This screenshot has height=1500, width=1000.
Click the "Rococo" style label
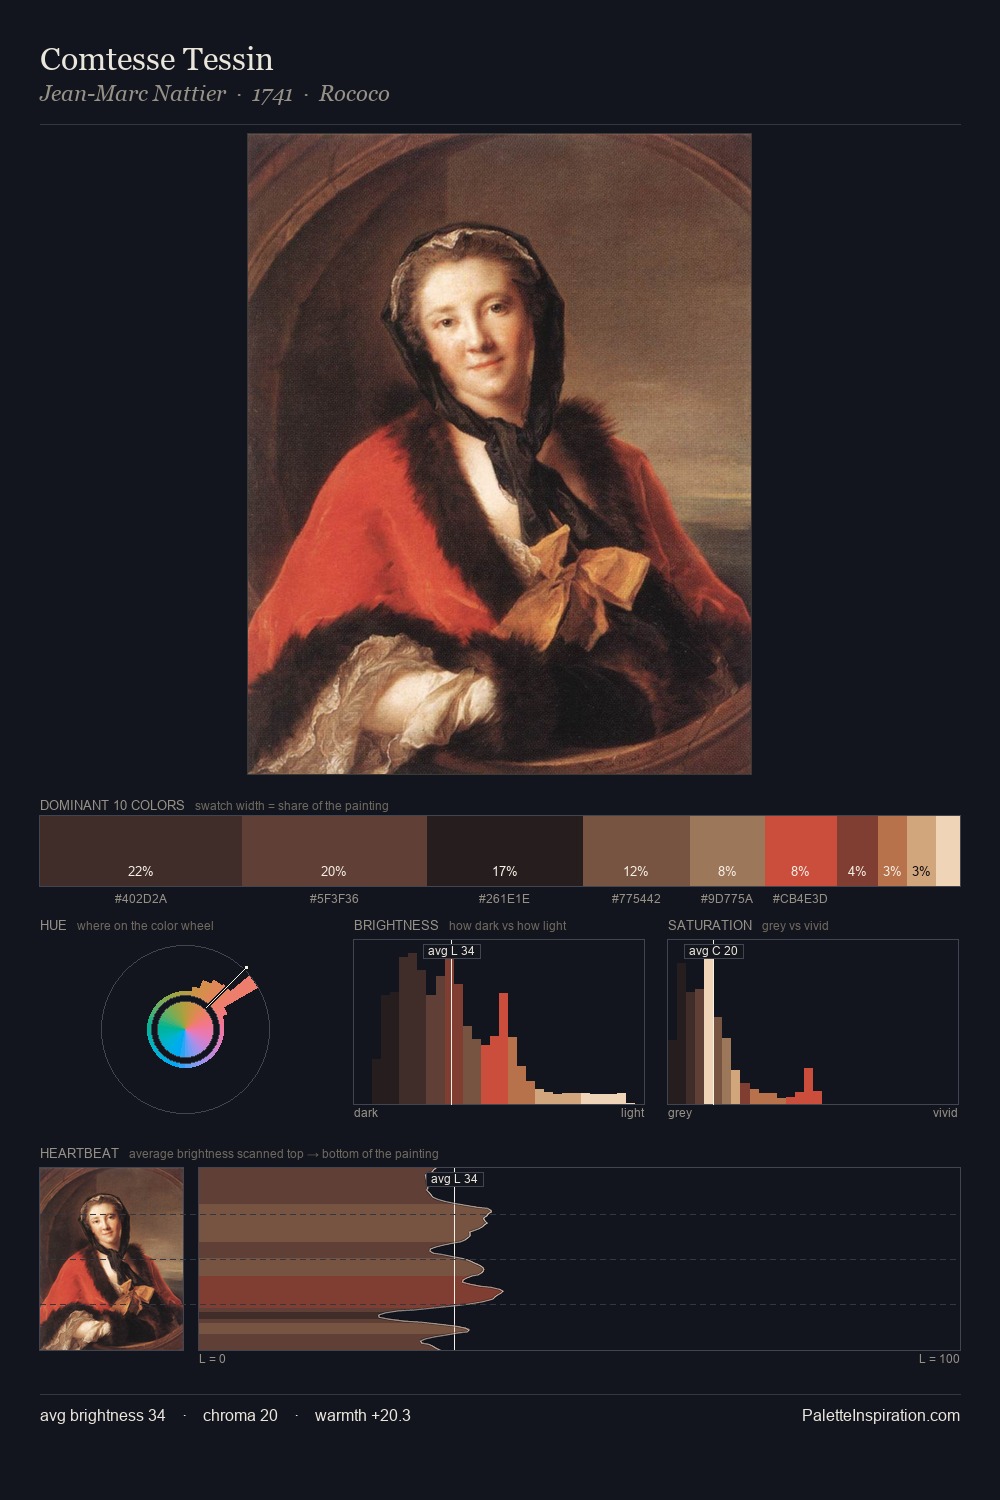pos(354,94)
